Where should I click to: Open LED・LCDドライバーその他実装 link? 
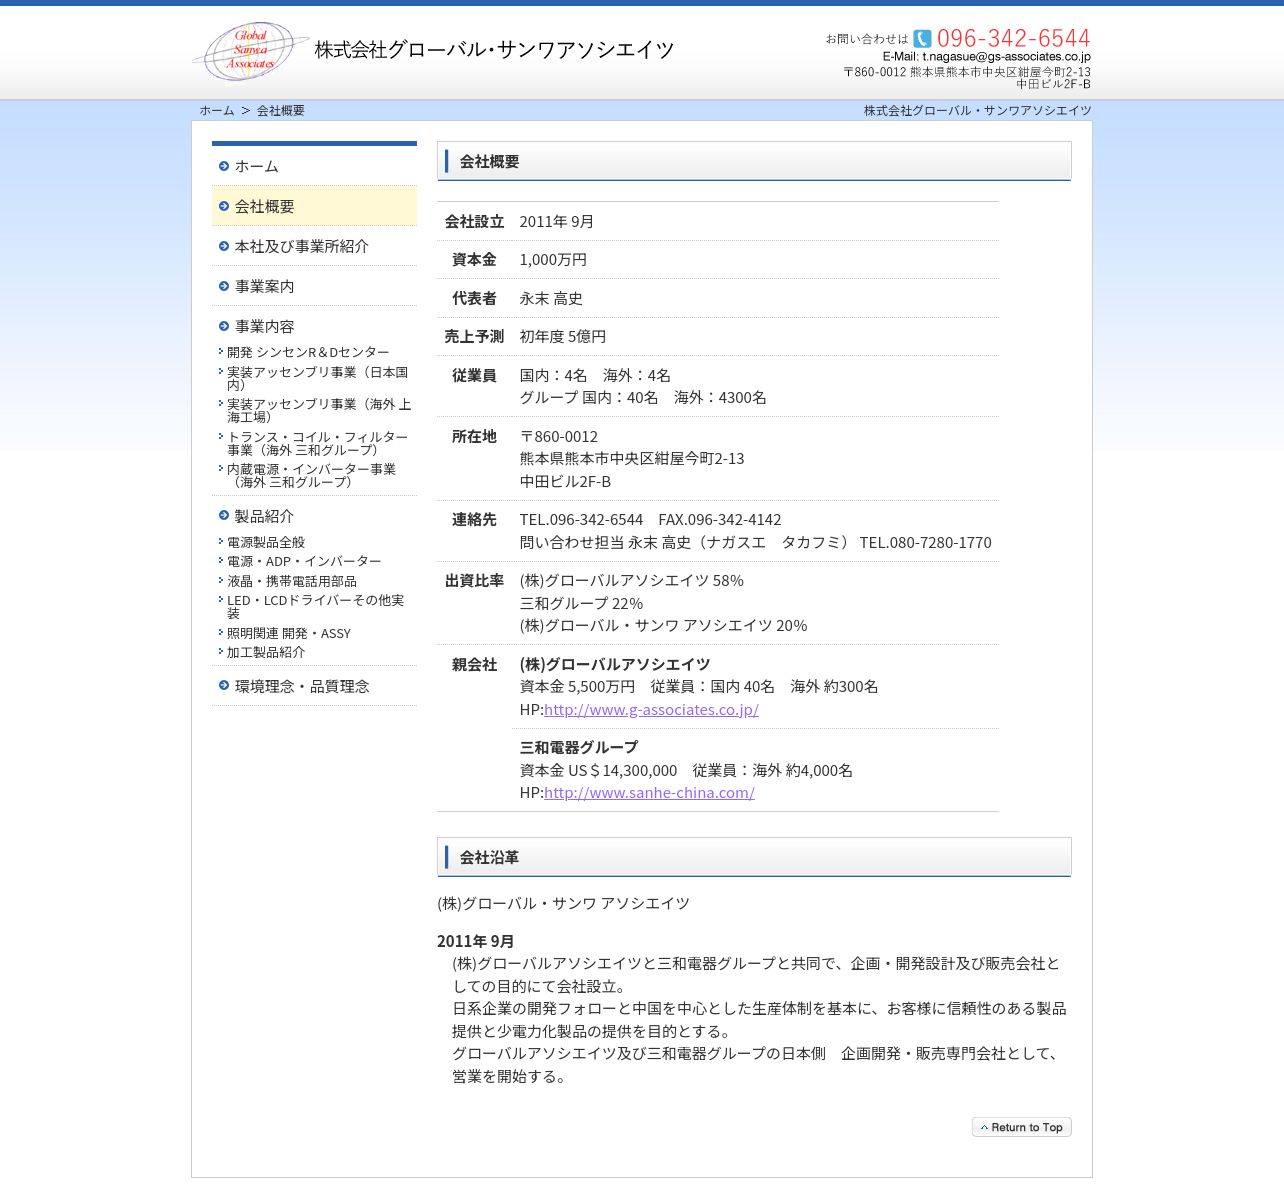point(316,606)
